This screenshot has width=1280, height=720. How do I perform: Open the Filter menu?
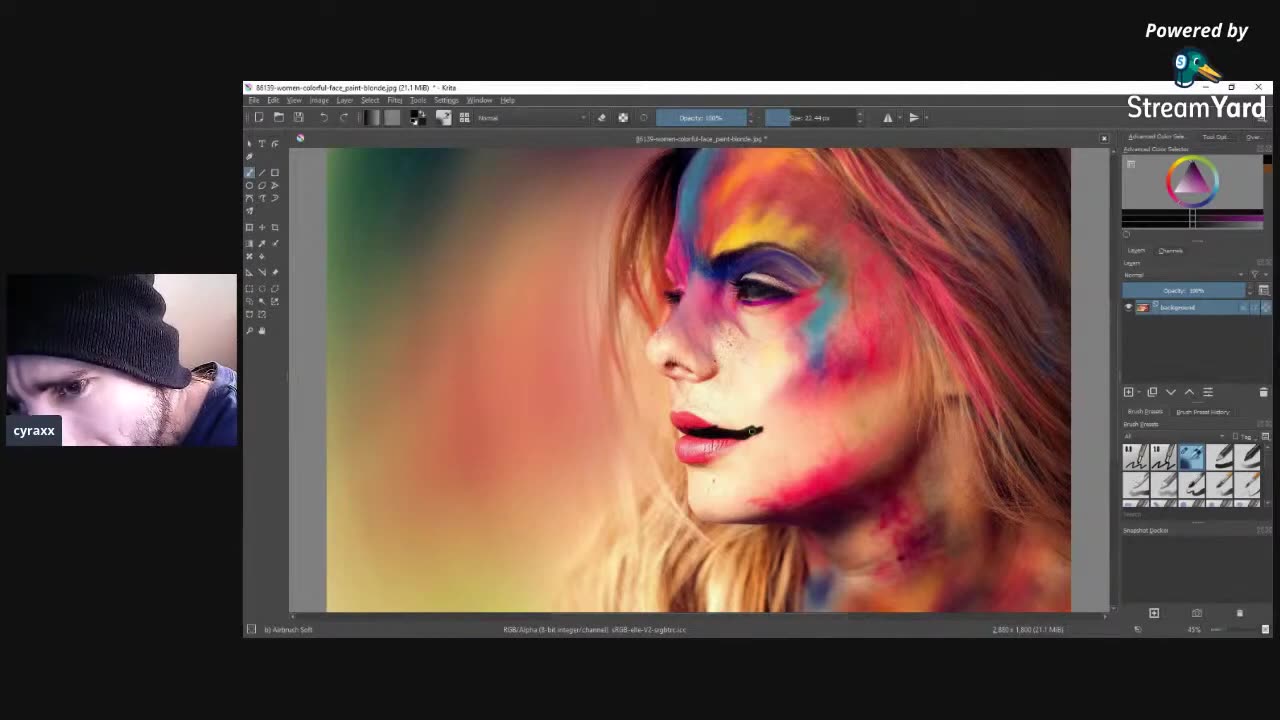[395, 100]
